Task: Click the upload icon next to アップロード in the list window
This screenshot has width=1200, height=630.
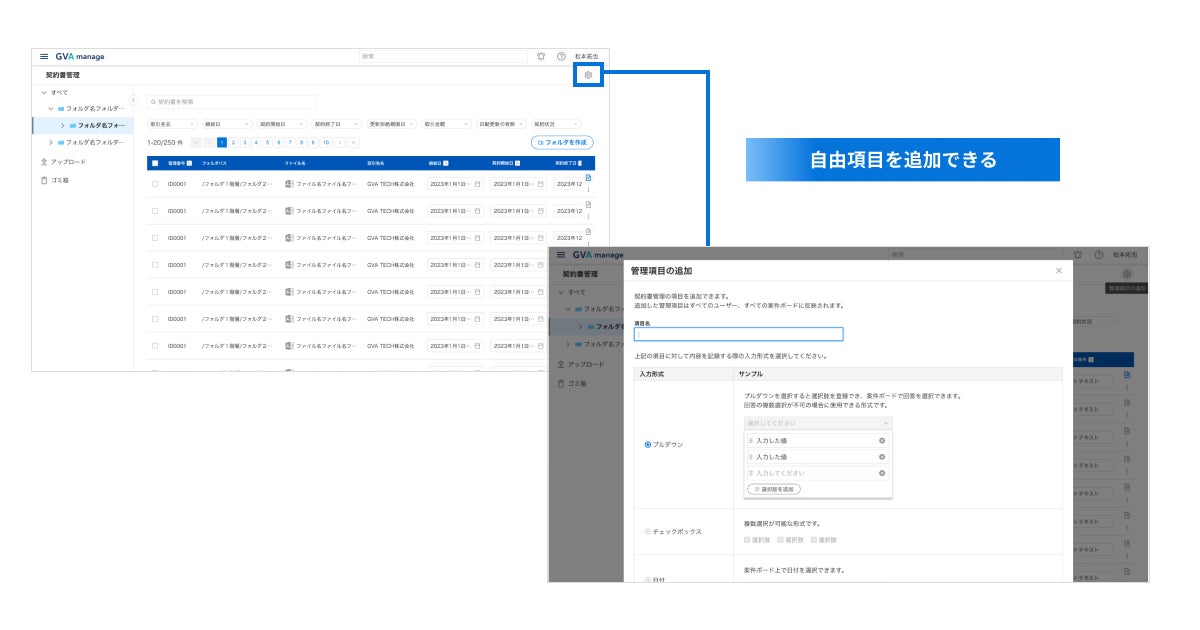Action: pos(43,161)
